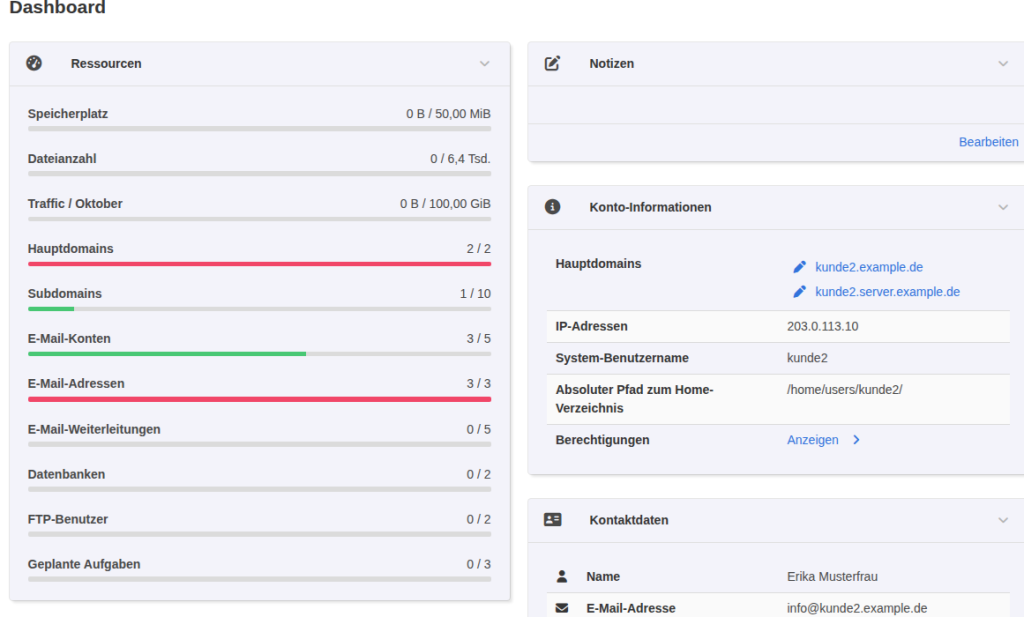Click pencil icon beside kunde2.example.de
The width and height of the screenshot is (1024, 617).
[x=799, y=267]
